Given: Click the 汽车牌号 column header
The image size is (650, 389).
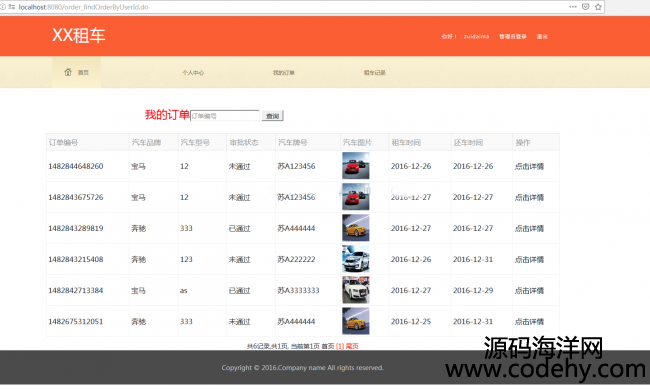Looking at the screenshot, I should click(293, 143).
